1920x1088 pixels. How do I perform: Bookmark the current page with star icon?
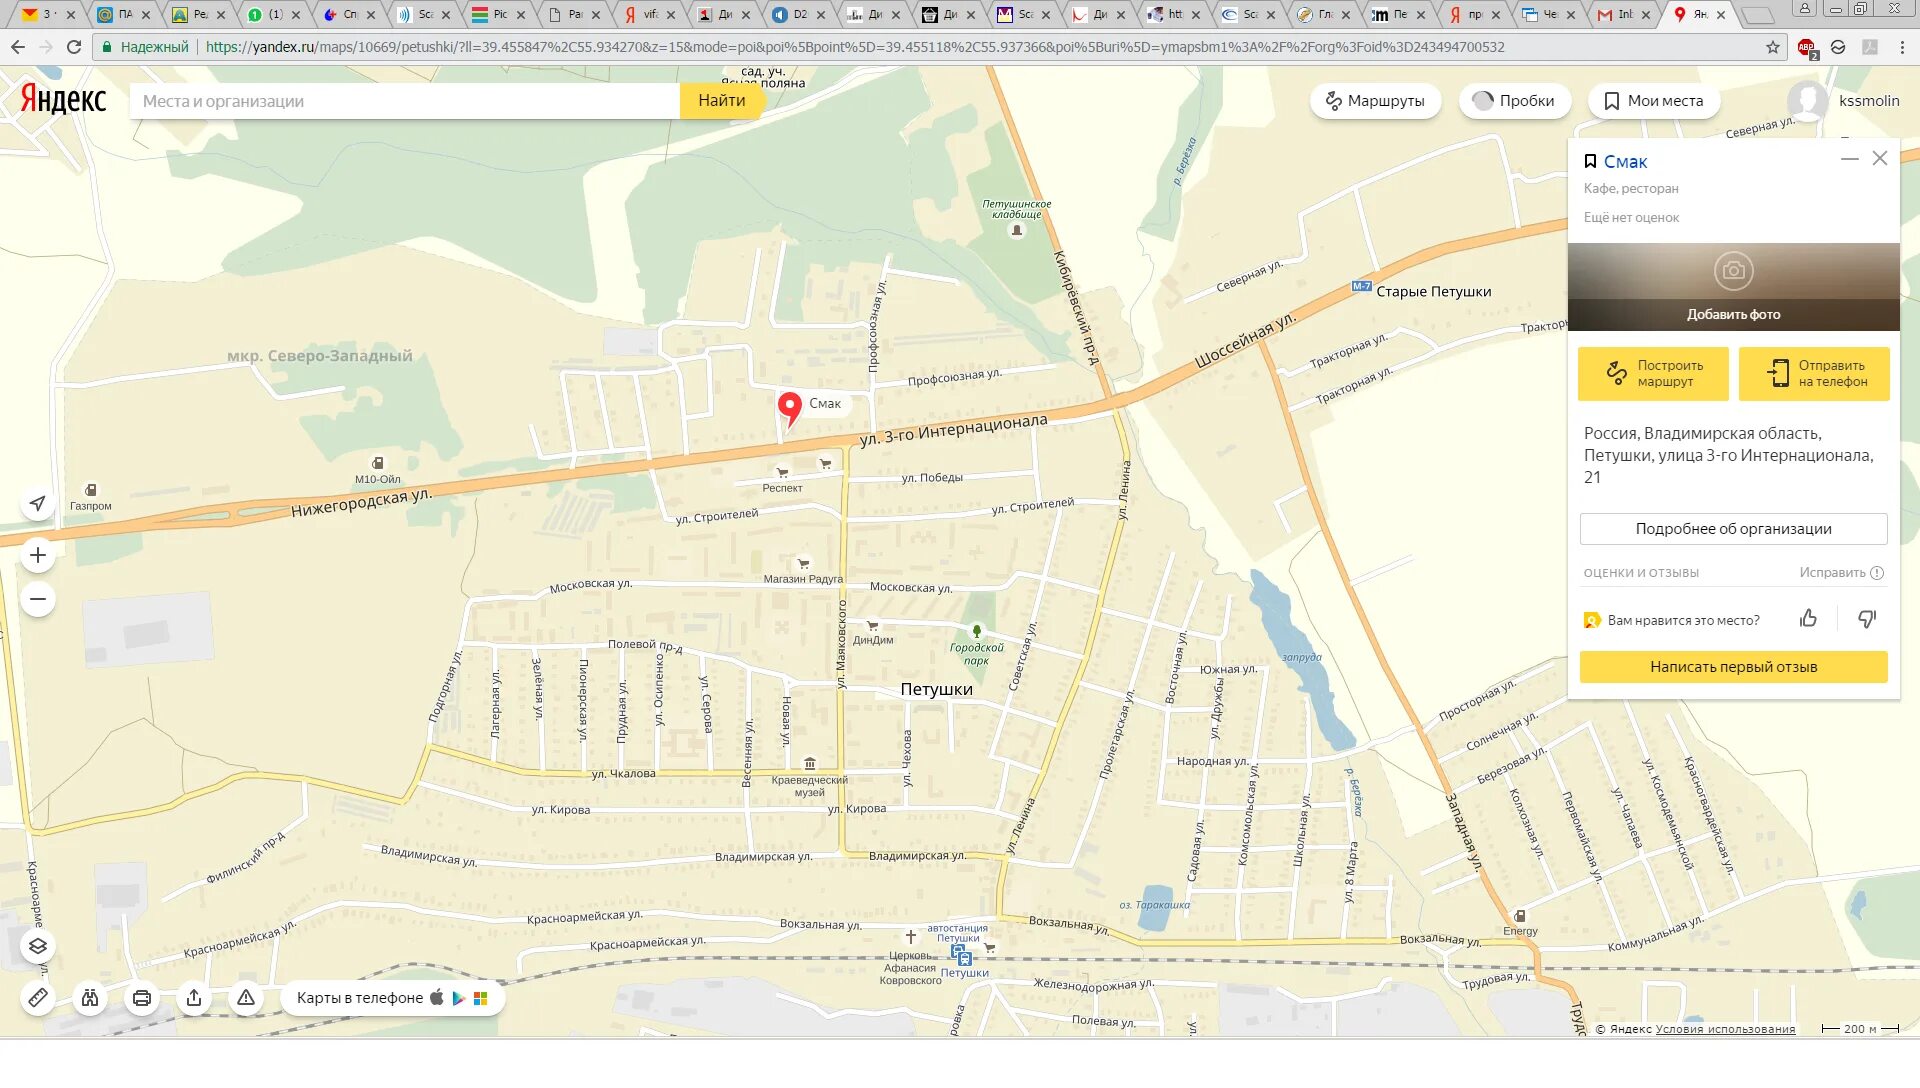click(1773, 47)
